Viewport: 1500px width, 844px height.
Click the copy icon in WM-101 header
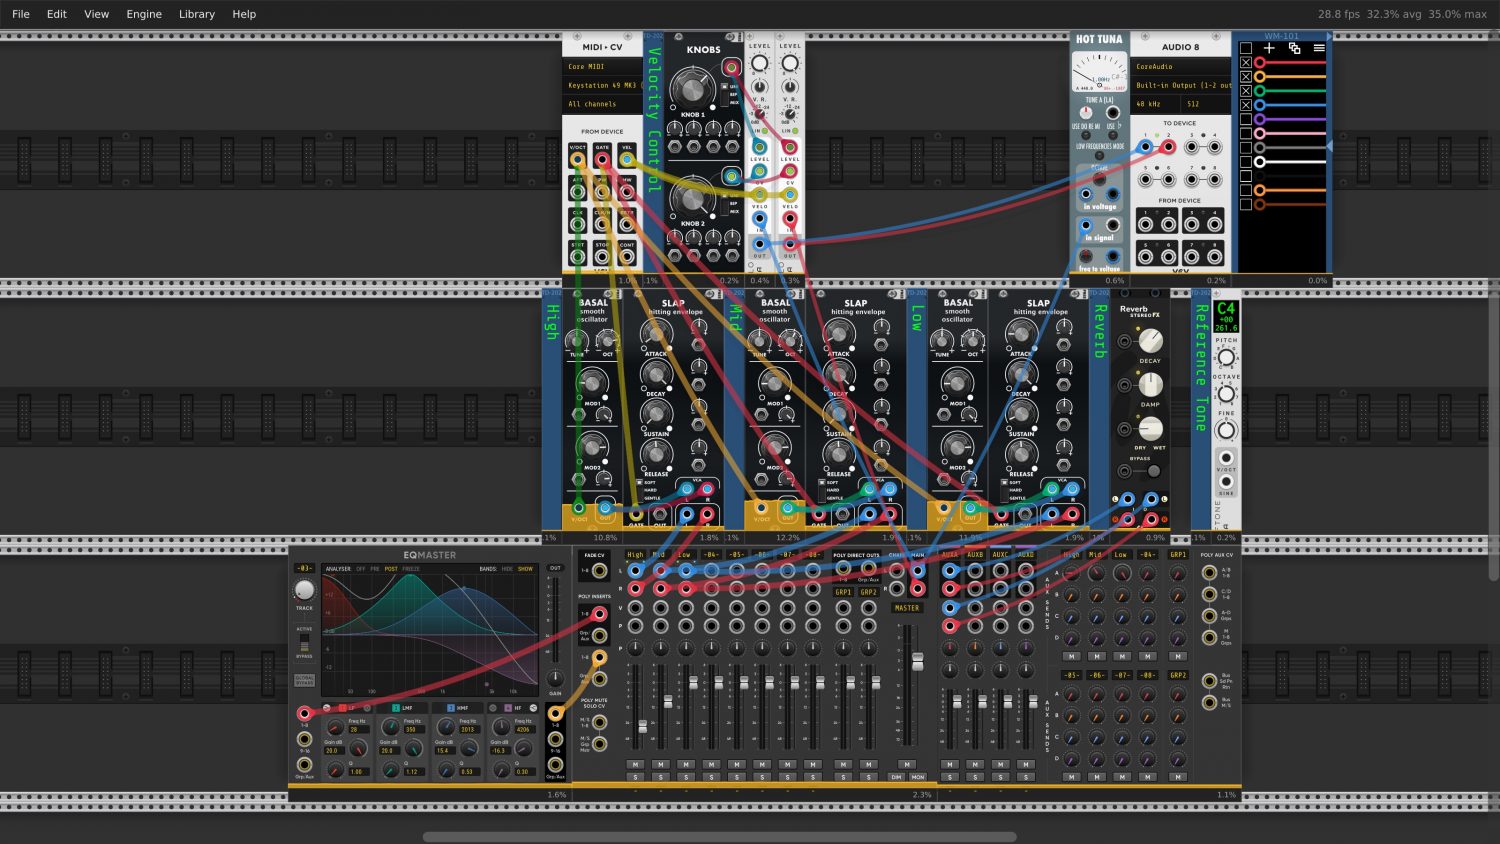tap(1294, 48)
